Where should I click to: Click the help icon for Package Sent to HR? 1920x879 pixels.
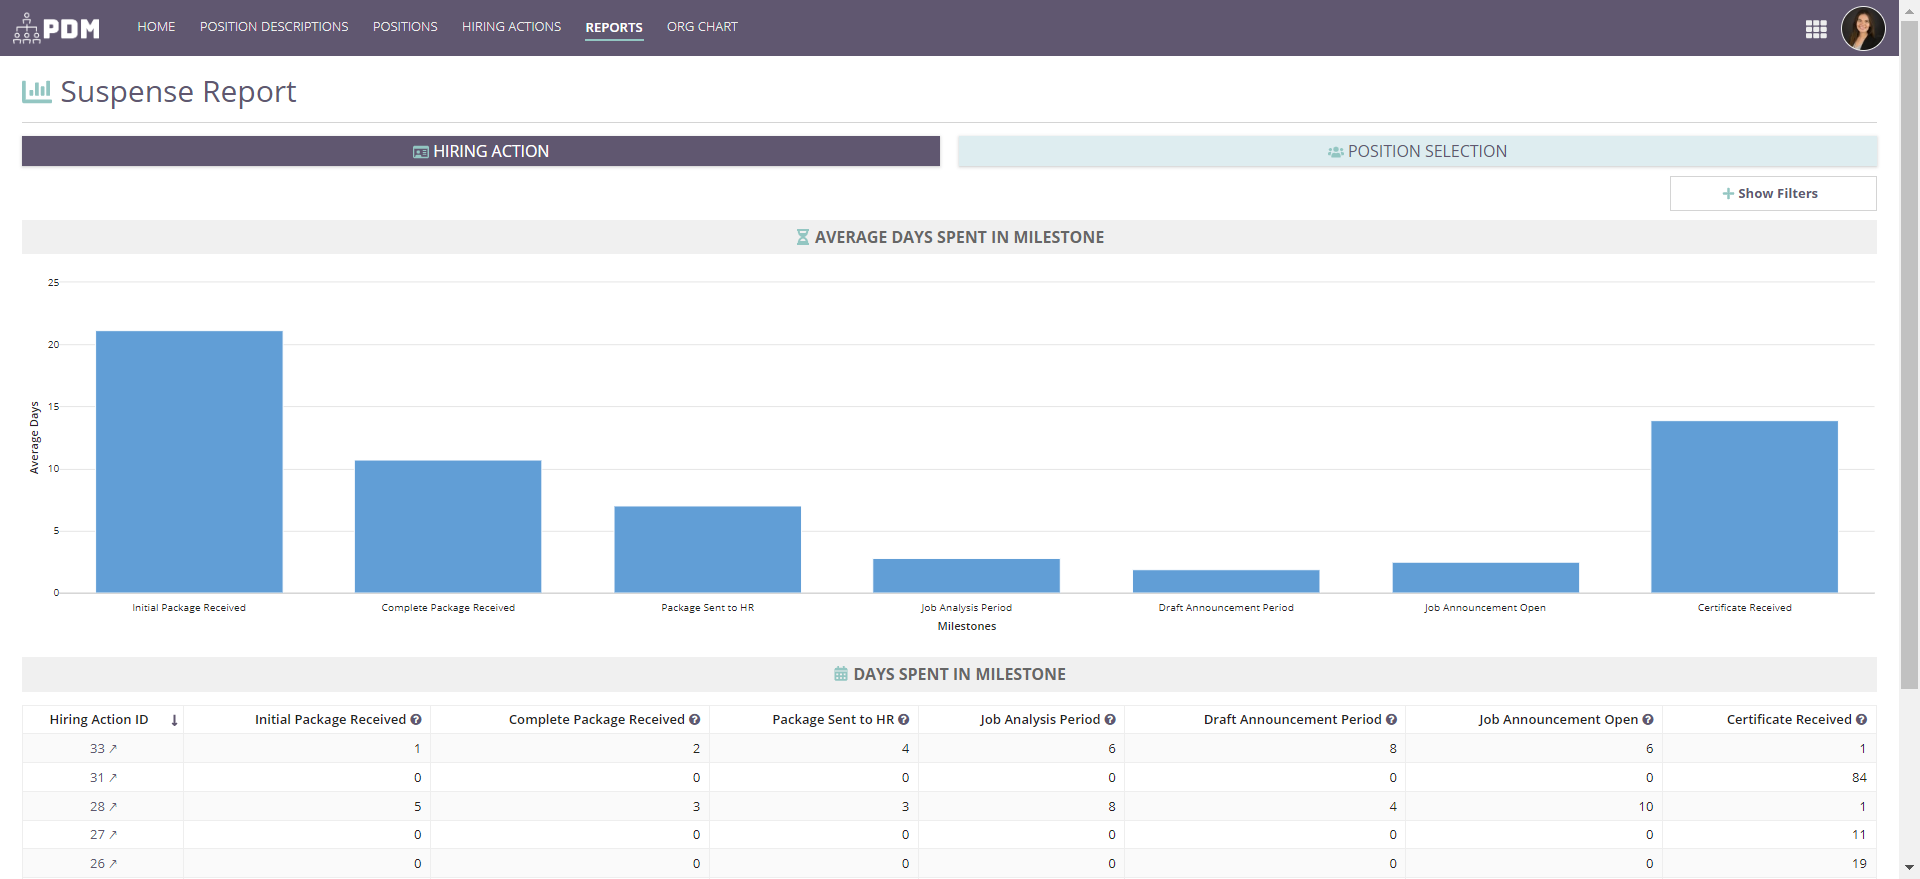[x=903, y=720]
